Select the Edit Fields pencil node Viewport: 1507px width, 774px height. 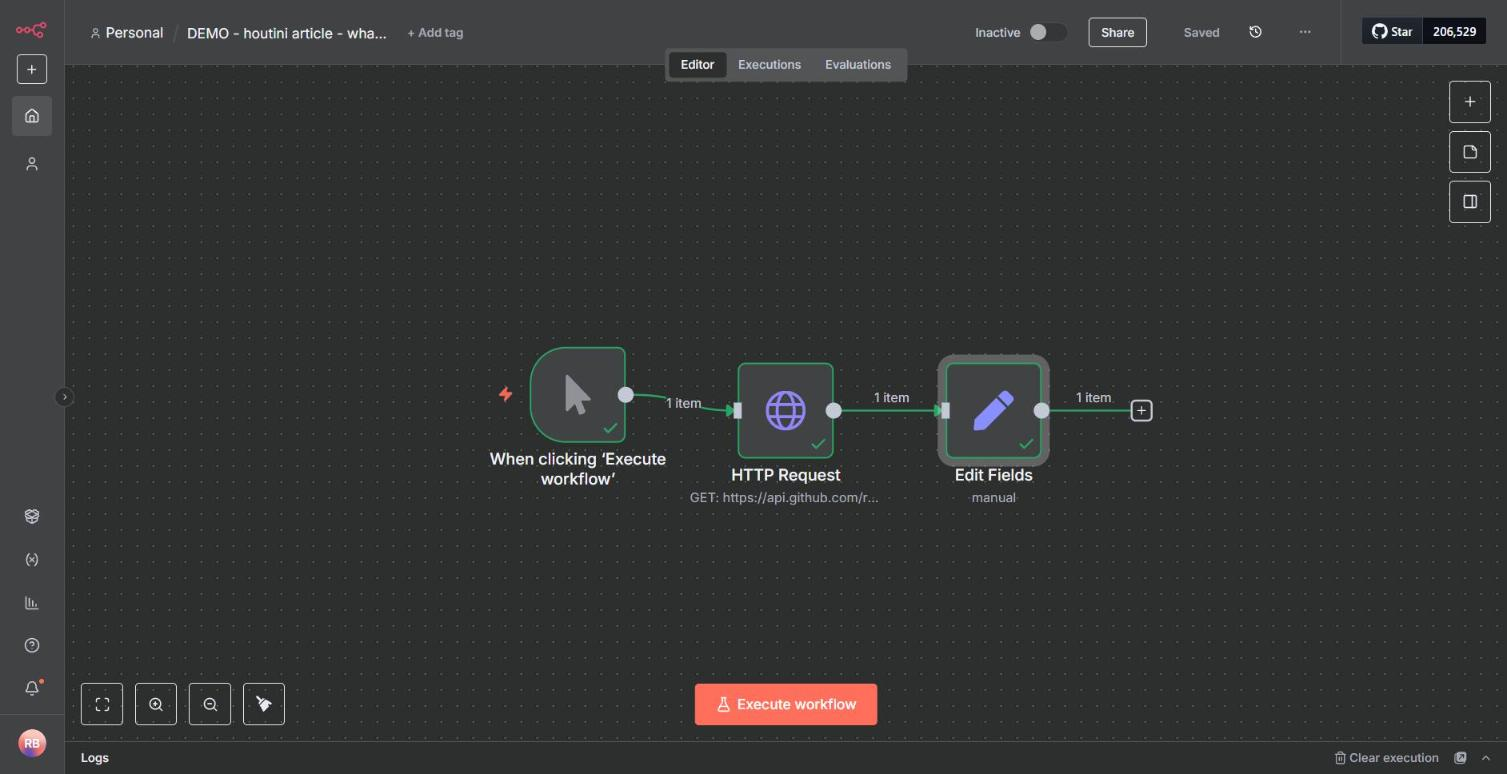click(993, 410)
